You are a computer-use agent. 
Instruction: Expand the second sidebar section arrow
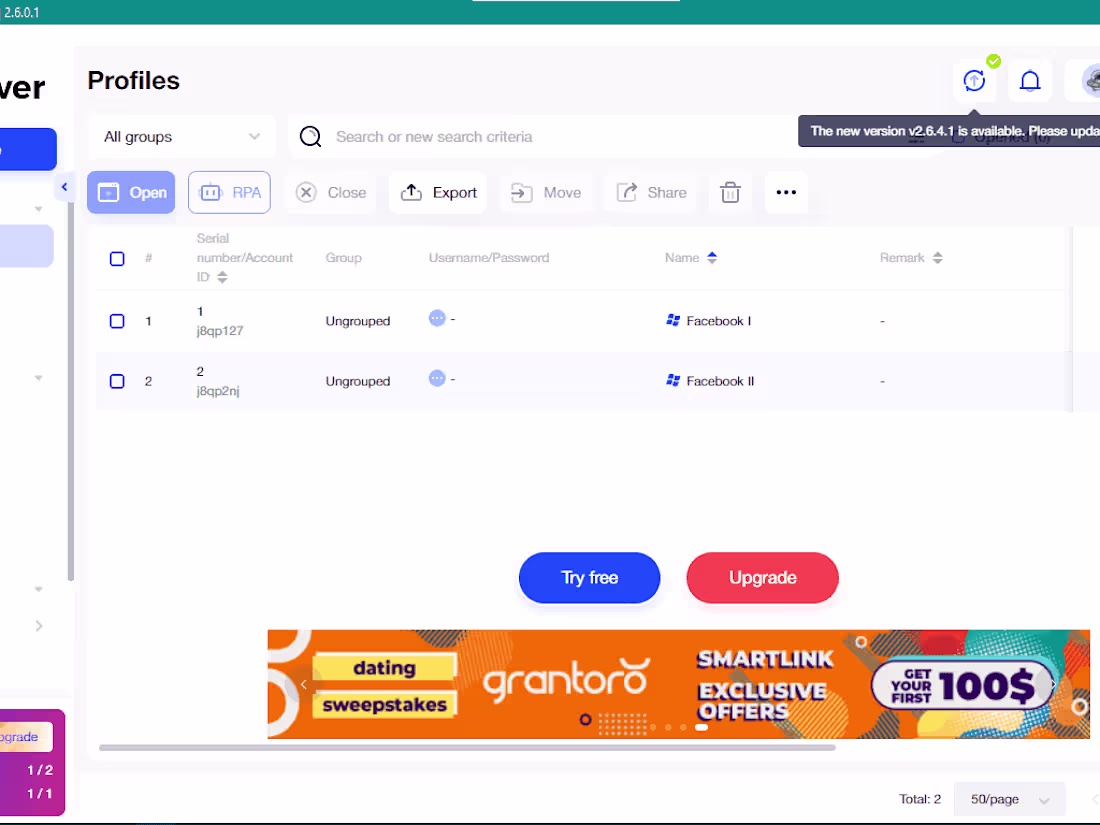(x=39, y=378)
